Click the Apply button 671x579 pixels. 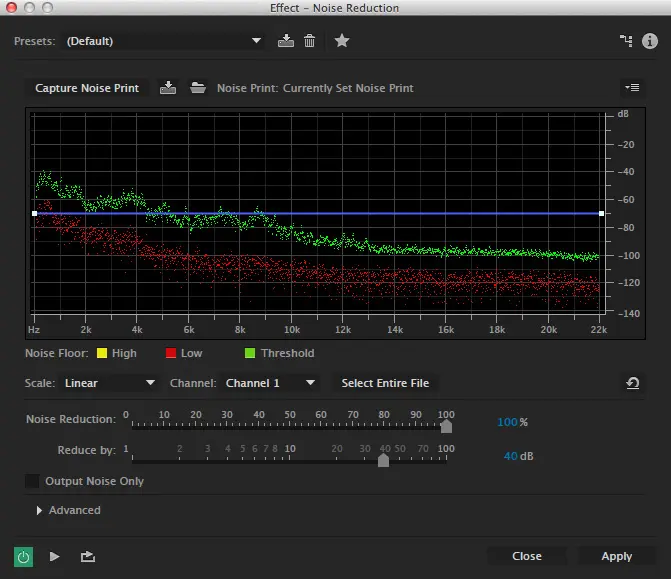tap(616, 556)
